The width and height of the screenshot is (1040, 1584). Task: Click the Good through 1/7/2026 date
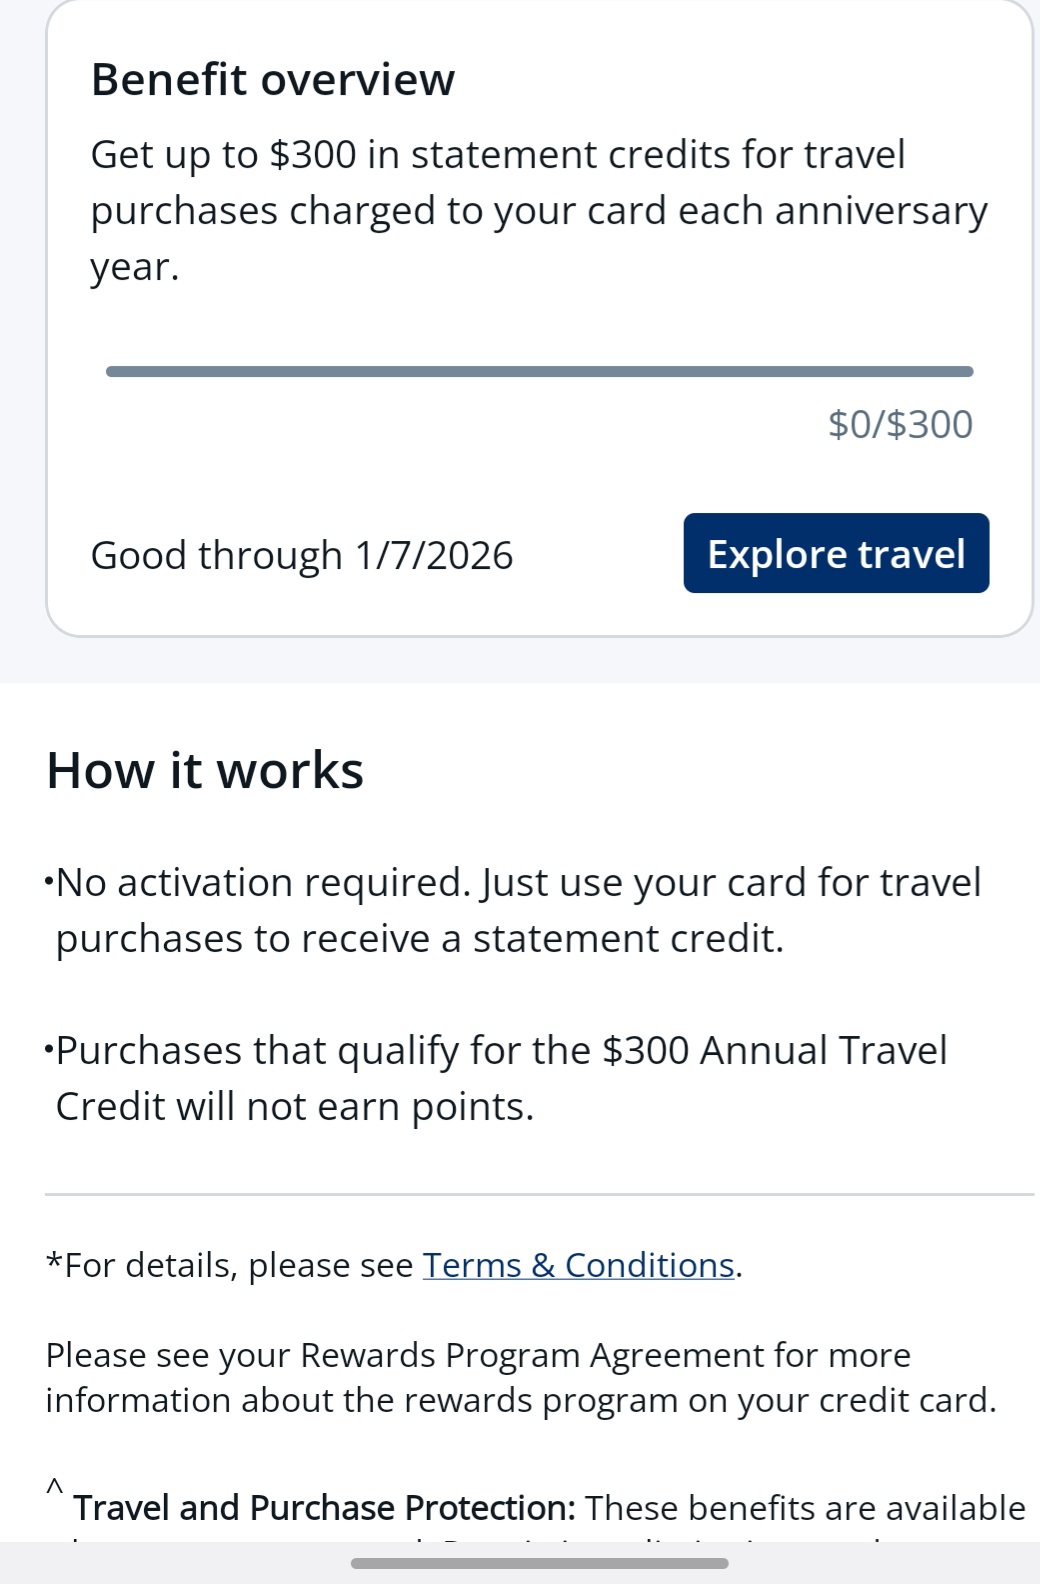click(x=301, y=555)
